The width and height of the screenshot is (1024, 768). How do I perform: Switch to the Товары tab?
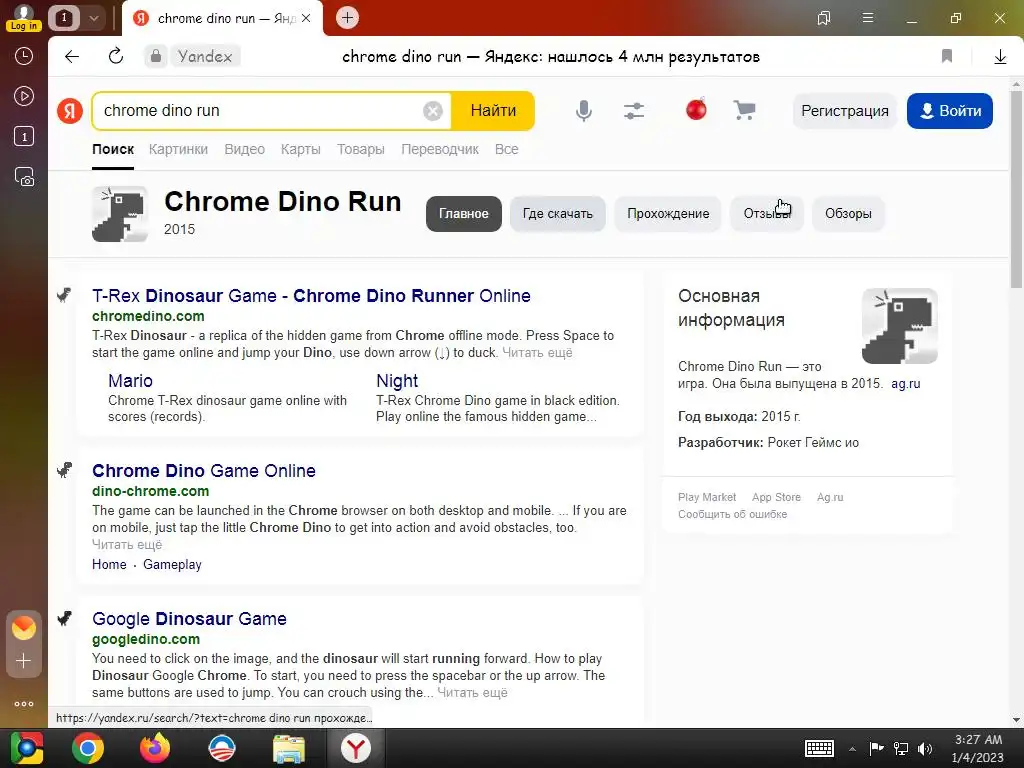click(360, 149)
